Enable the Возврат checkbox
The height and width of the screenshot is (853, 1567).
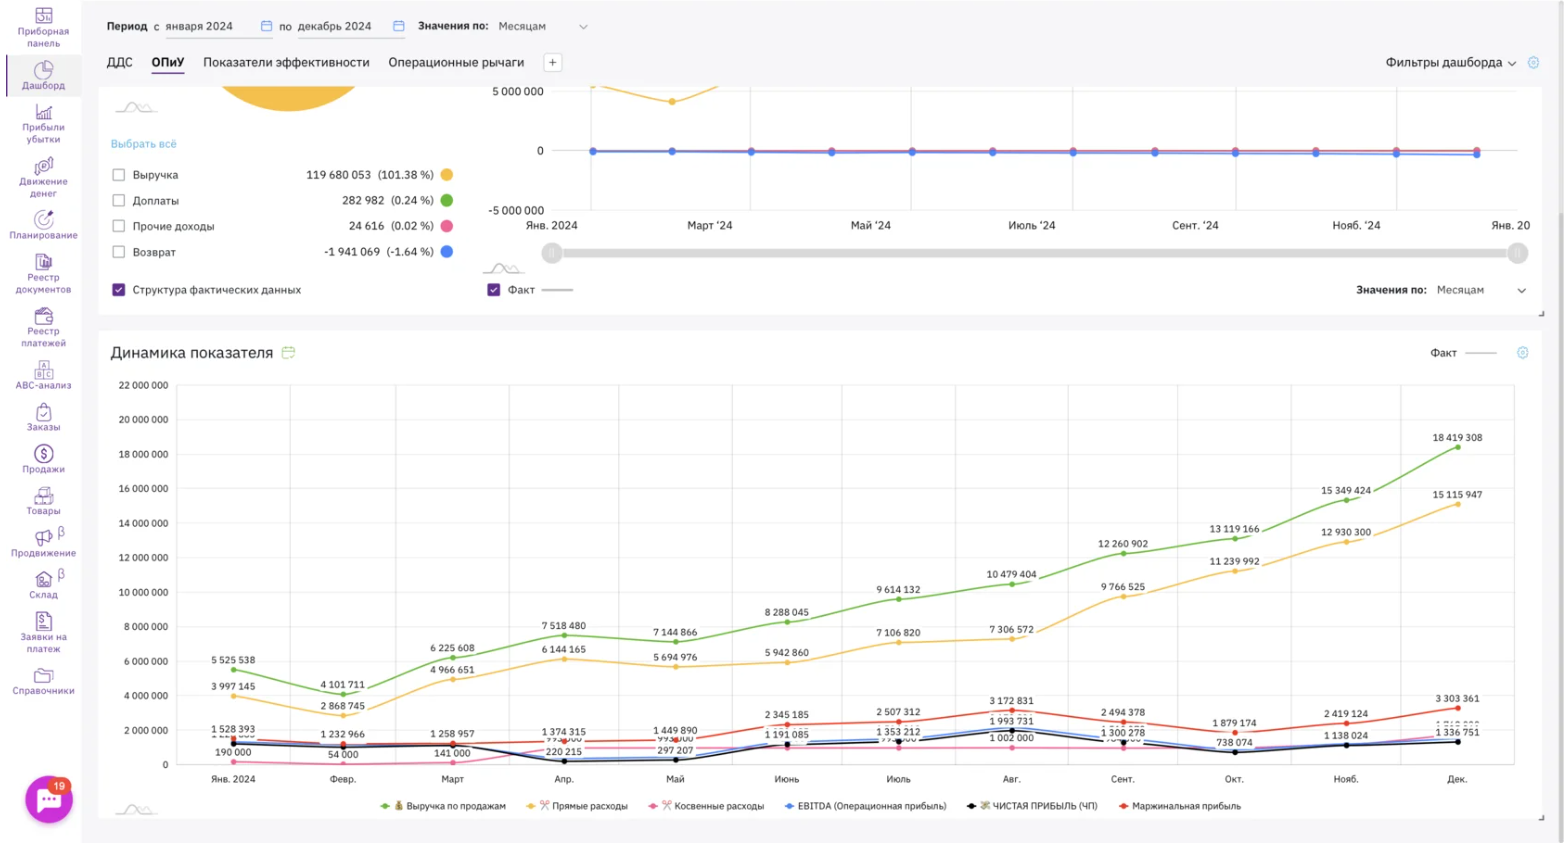click(x=119, y=253)
